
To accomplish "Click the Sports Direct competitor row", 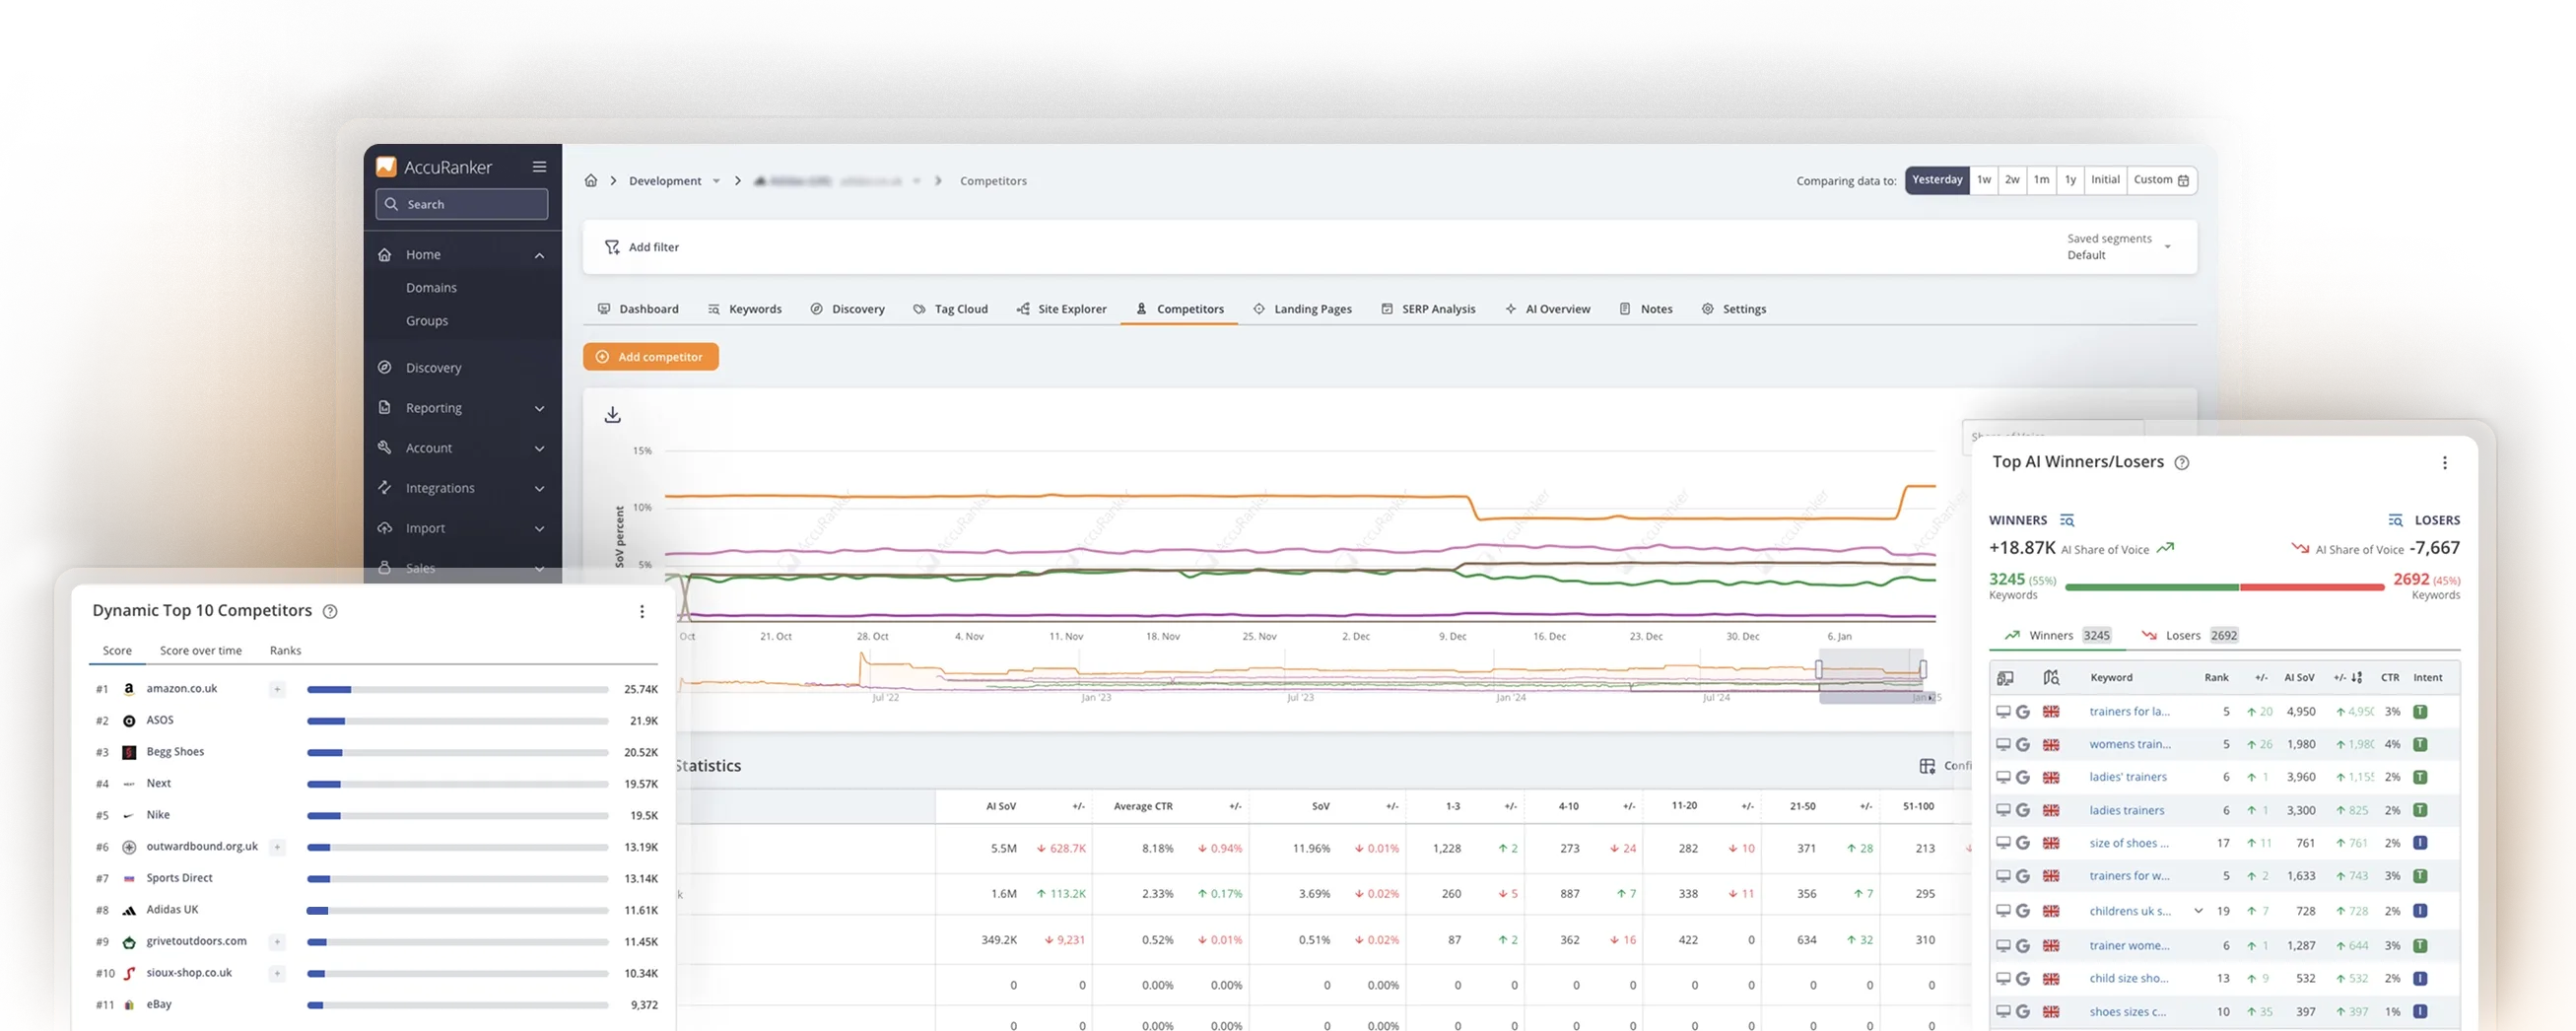I will point(376,878).
